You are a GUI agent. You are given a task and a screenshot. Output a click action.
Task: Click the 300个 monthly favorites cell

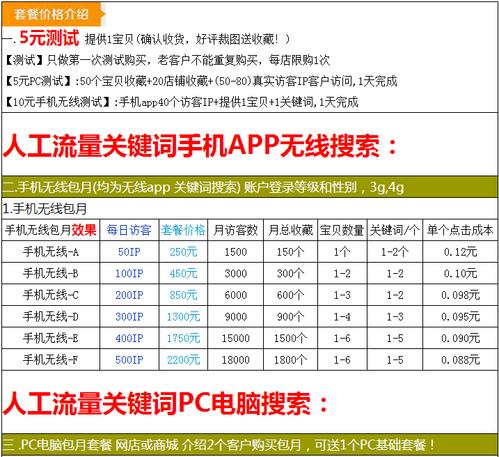(x=290, y=274)
